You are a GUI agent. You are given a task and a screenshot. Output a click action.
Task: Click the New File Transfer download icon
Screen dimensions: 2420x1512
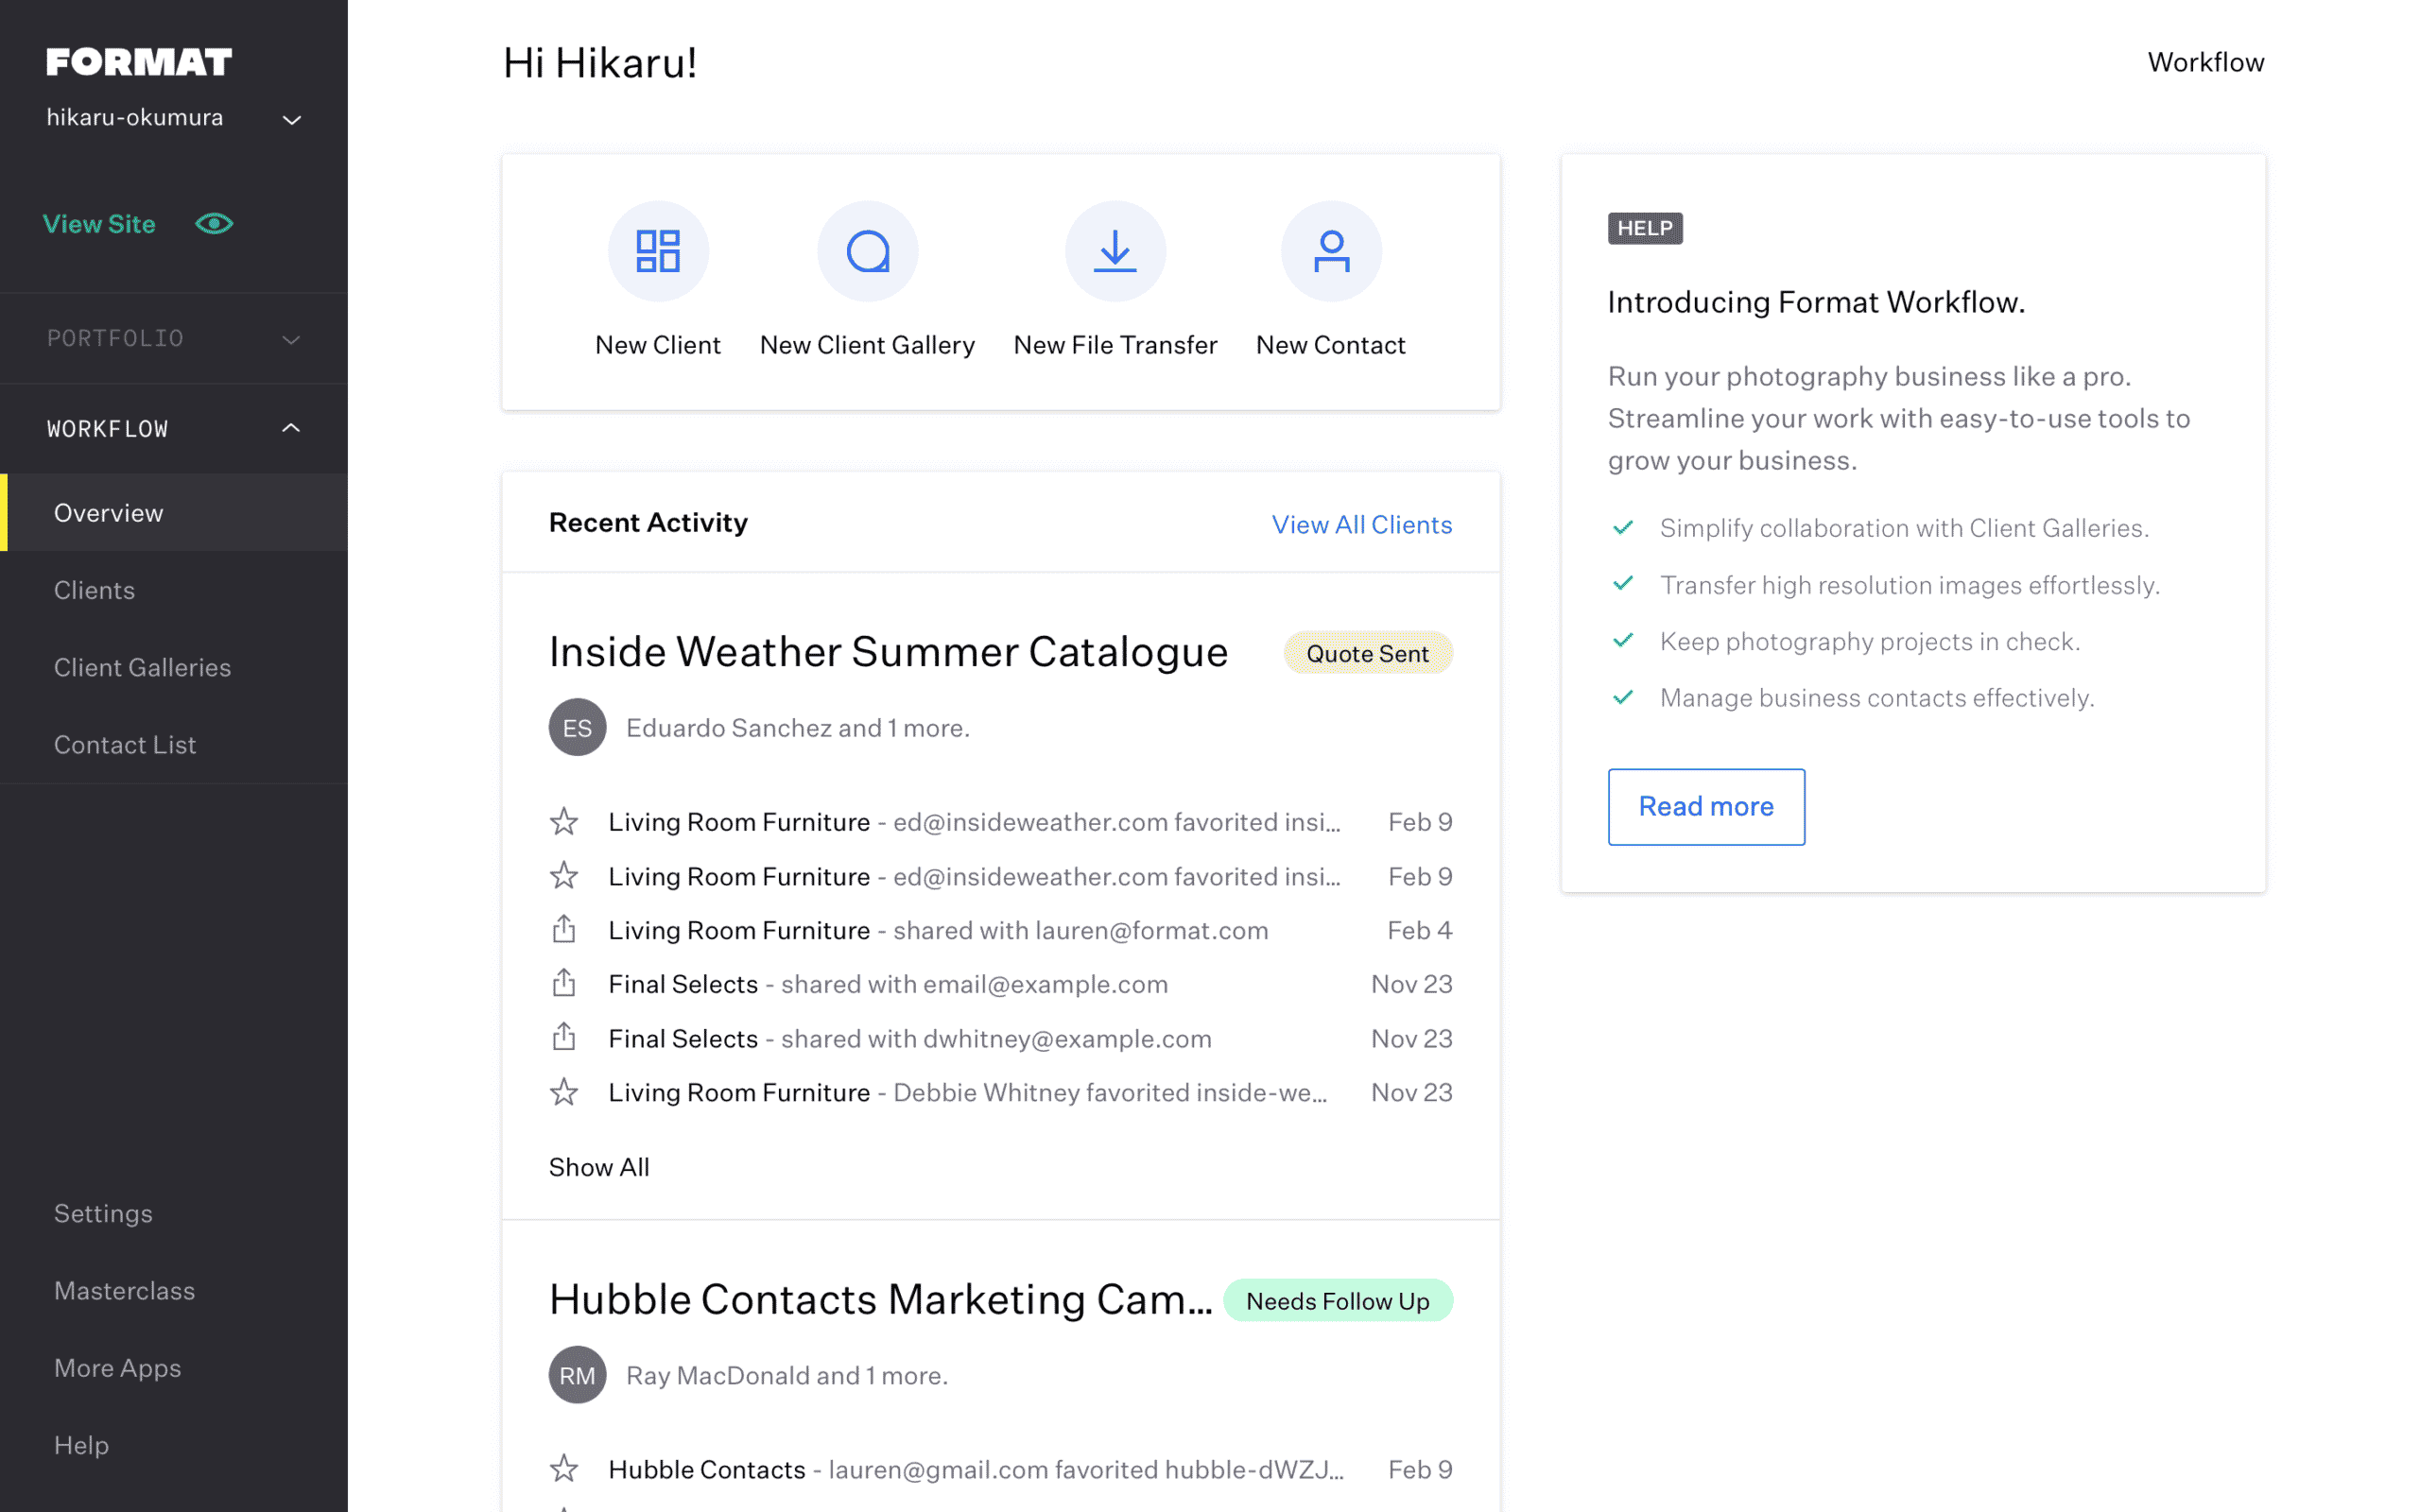tap(1115, 251)
